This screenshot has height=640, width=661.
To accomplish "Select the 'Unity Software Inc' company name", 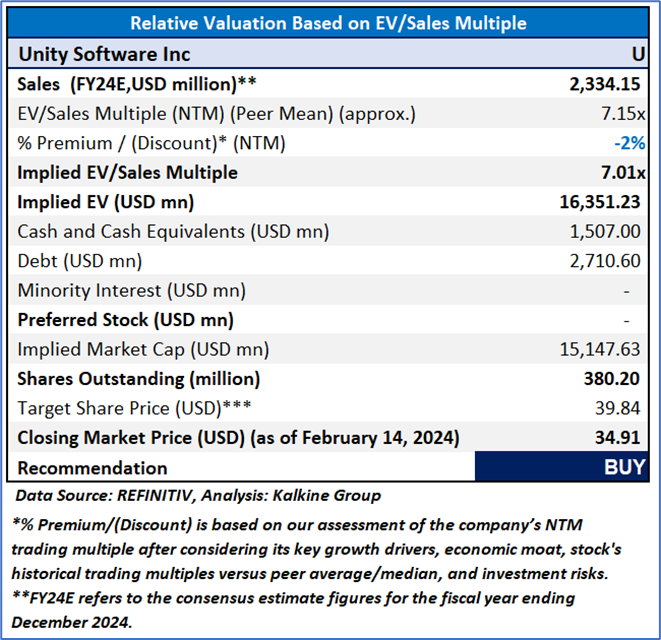I will tap(104, 54).
